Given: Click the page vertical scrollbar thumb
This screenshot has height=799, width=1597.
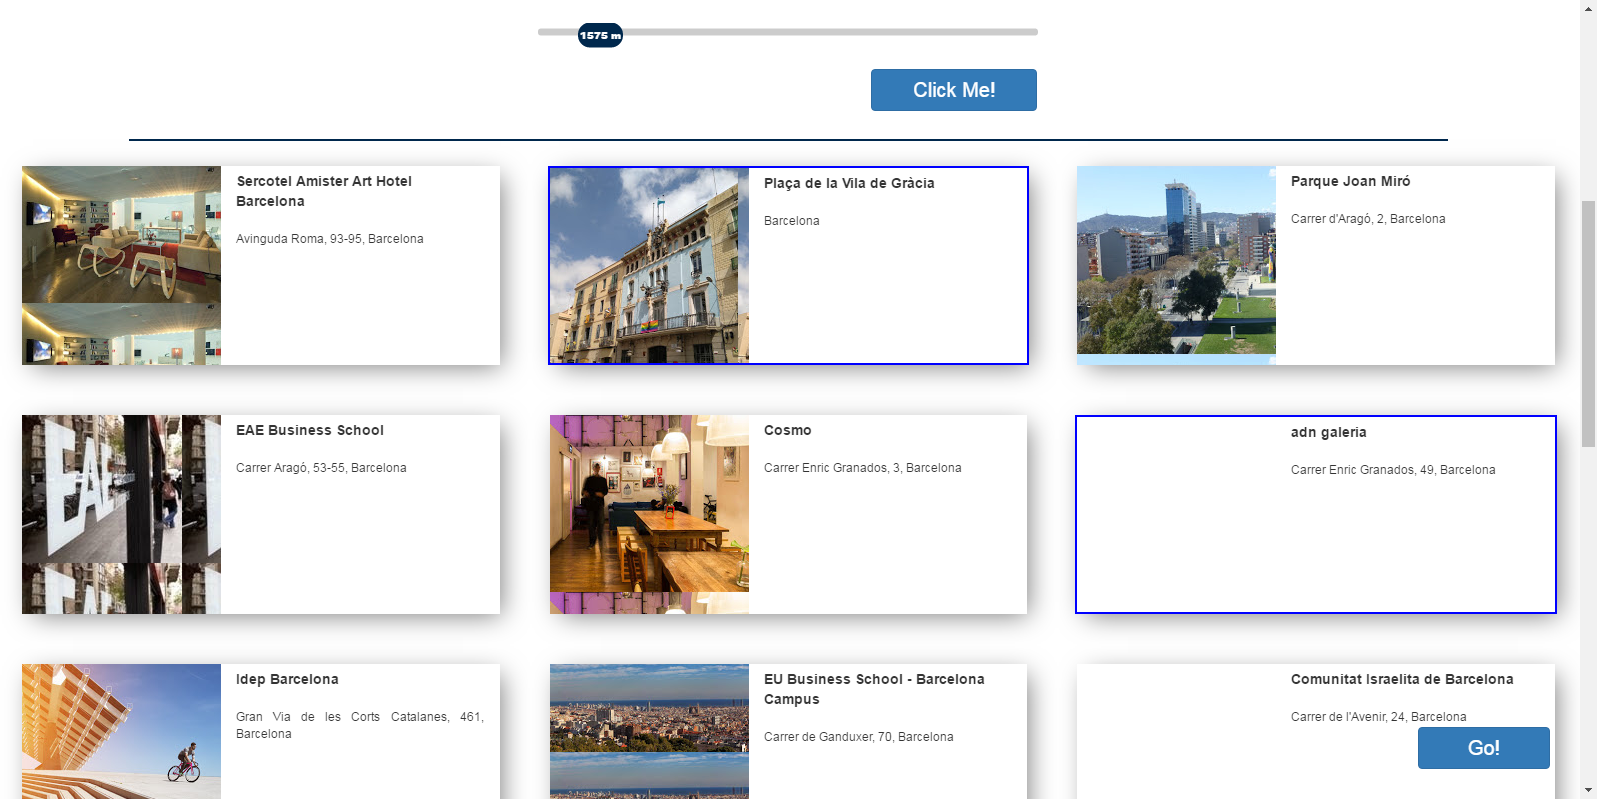Looking at the screenshot, I should click(x=1588, y=324).
